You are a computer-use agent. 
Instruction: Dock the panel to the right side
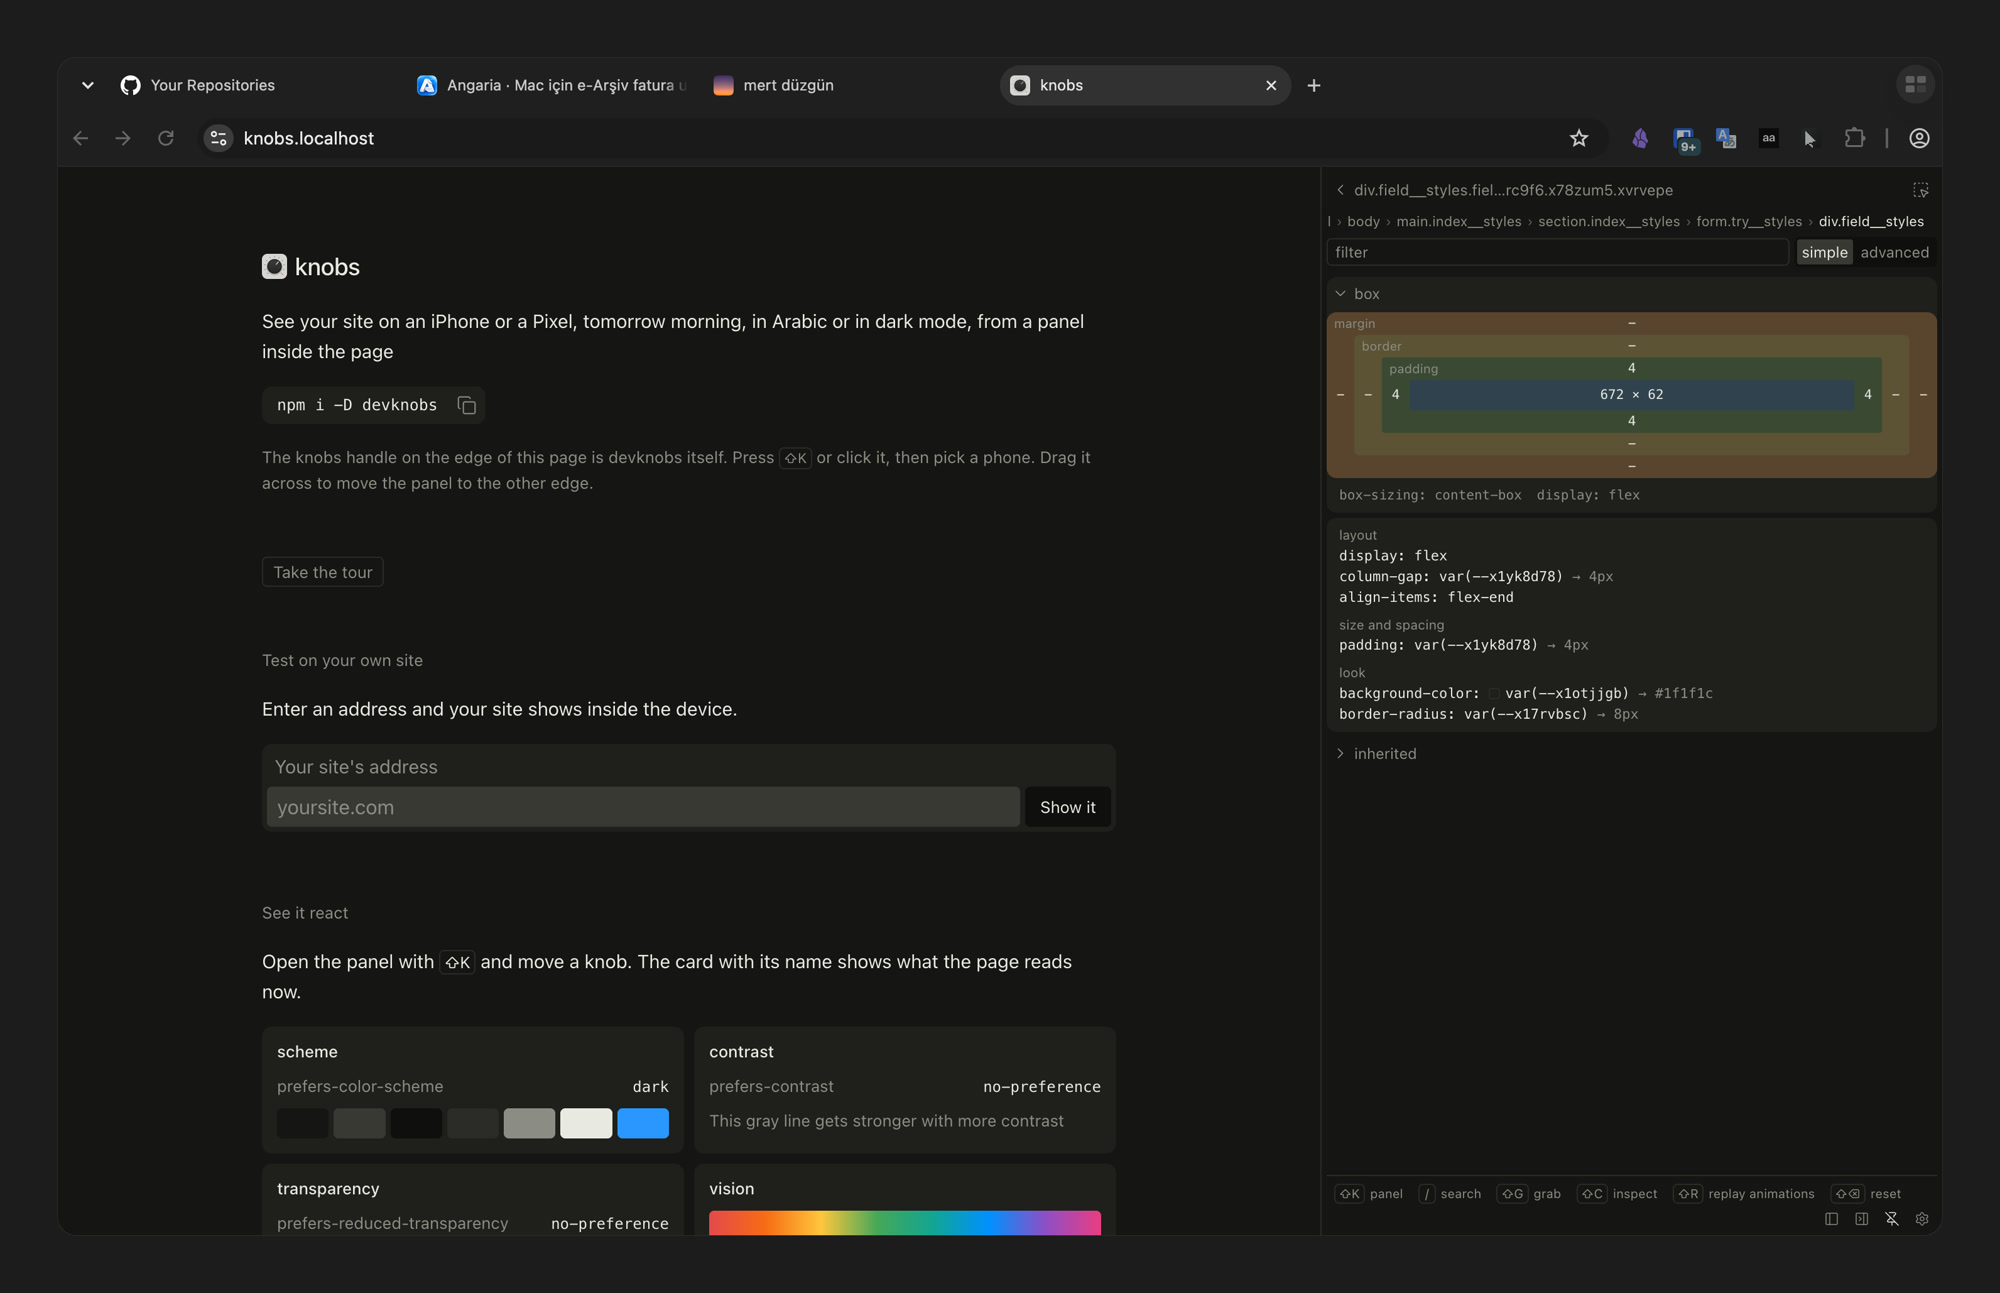point(1862,1219)
